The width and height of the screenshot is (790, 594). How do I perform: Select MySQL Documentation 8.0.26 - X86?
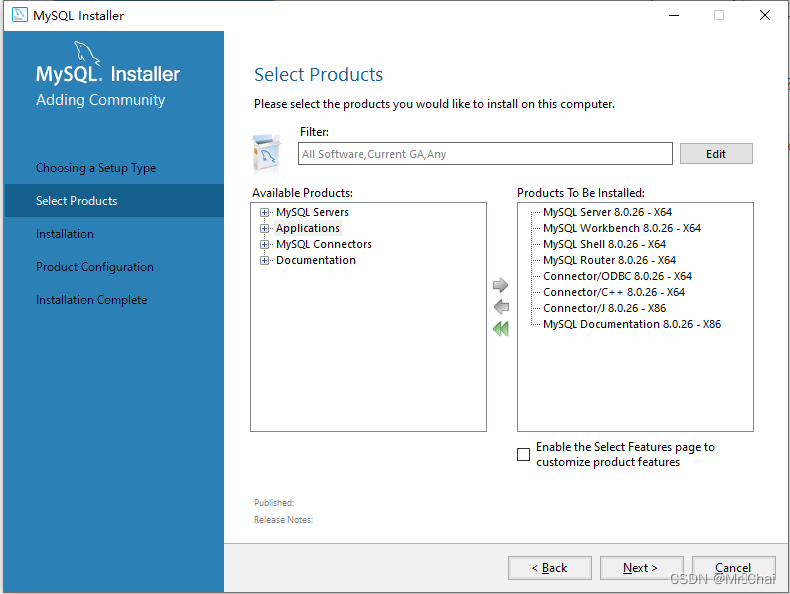point(632,324)
